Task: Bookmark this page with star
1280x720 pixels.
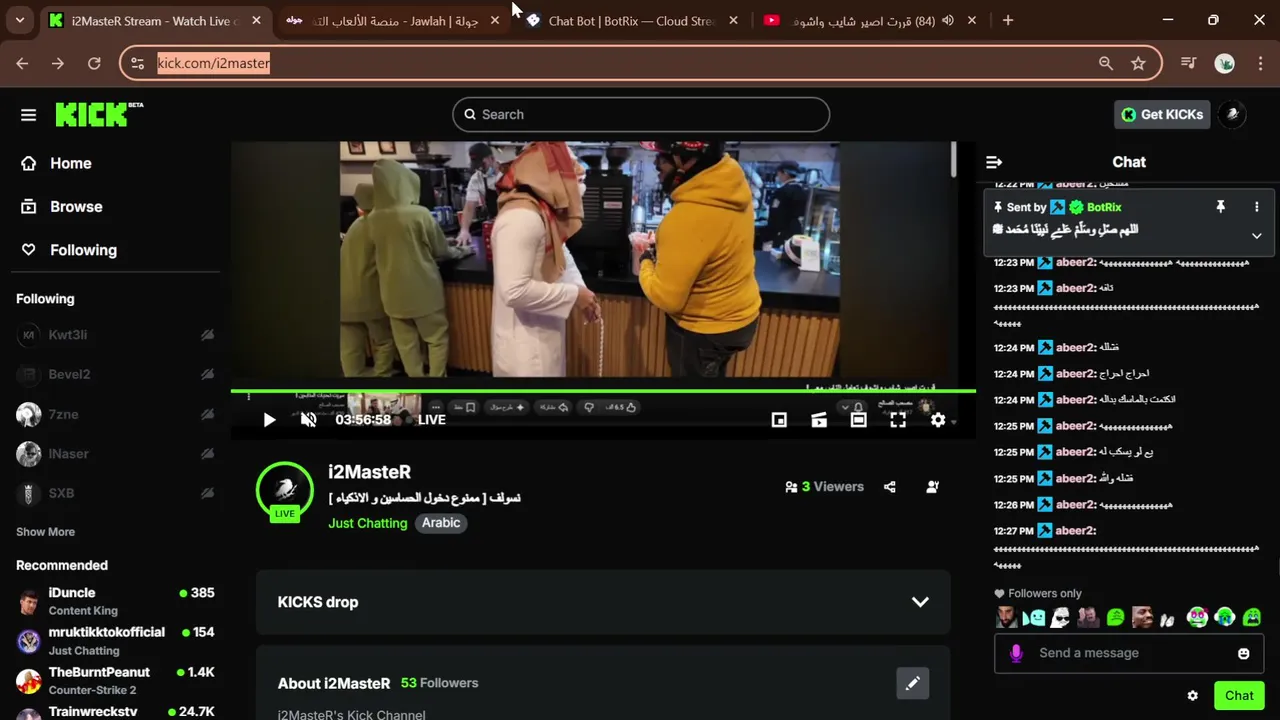Action: [x=1138, y=63]
